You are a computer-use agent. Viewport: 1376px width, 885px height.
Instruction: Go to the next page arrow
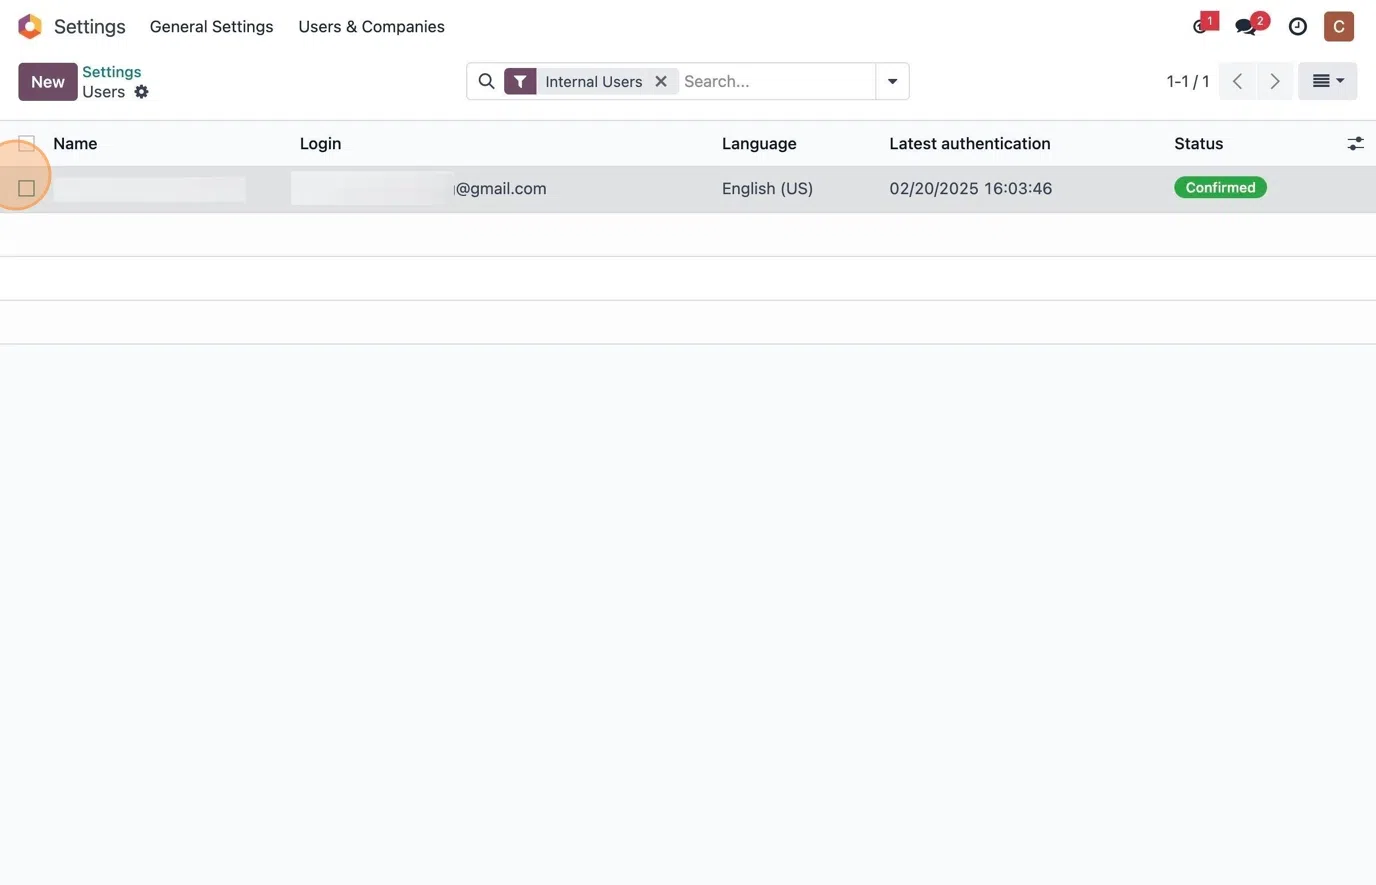[1274, 81]
